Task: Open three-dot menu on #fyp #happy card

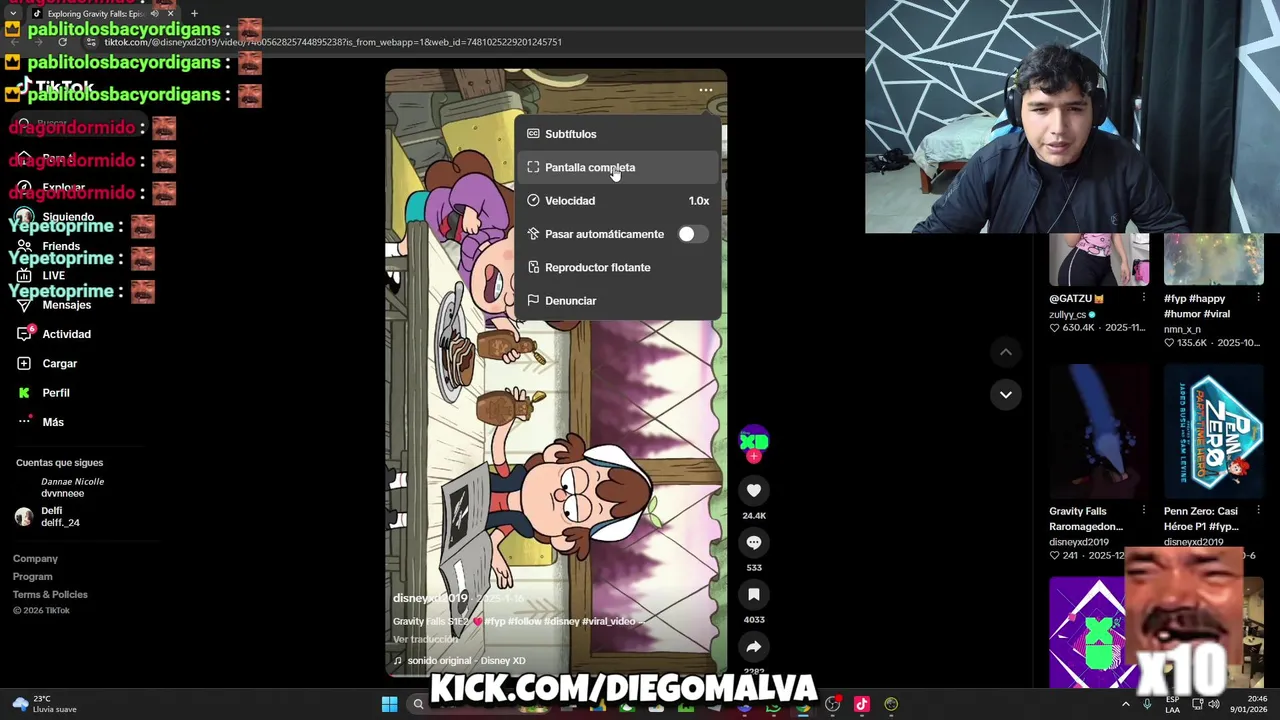Action: click(1258, 298)
